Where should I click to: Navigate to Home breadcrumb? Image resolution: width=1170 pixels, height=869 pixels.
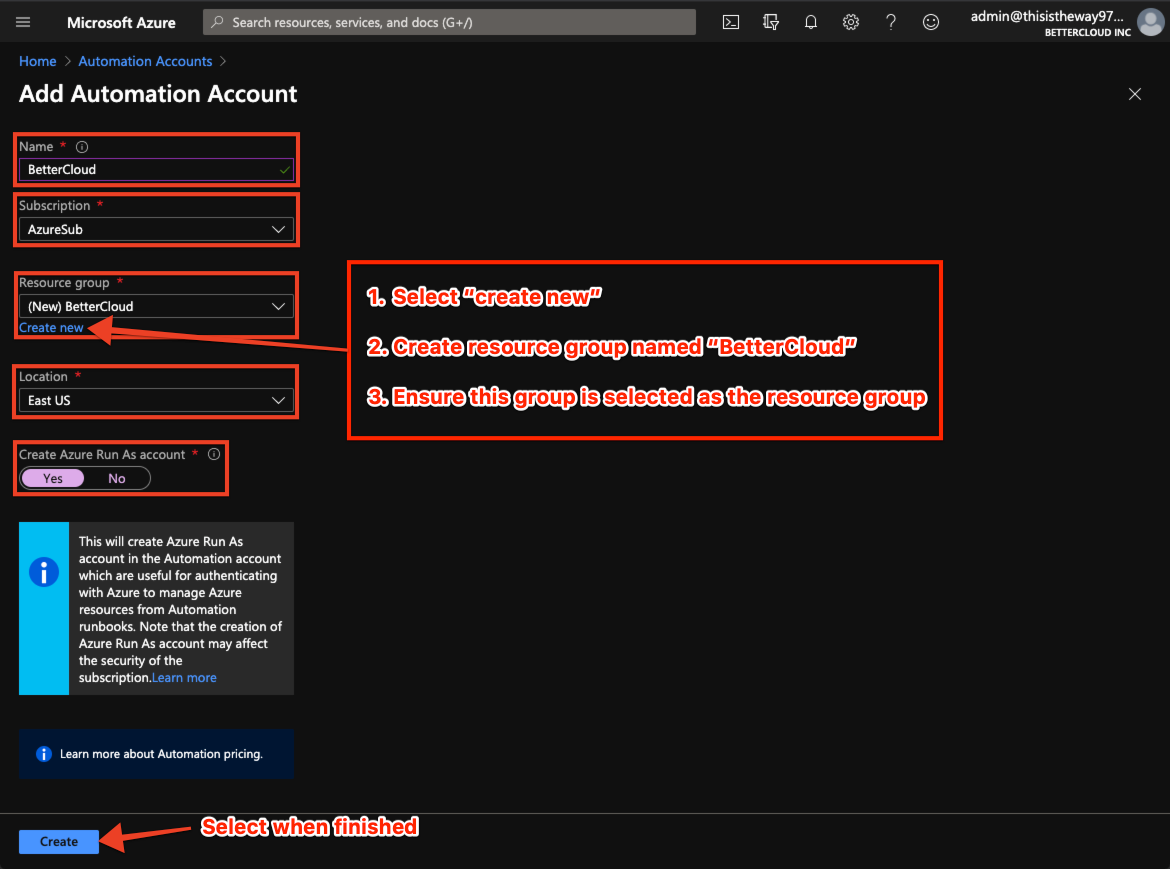[x=37, y=61]
